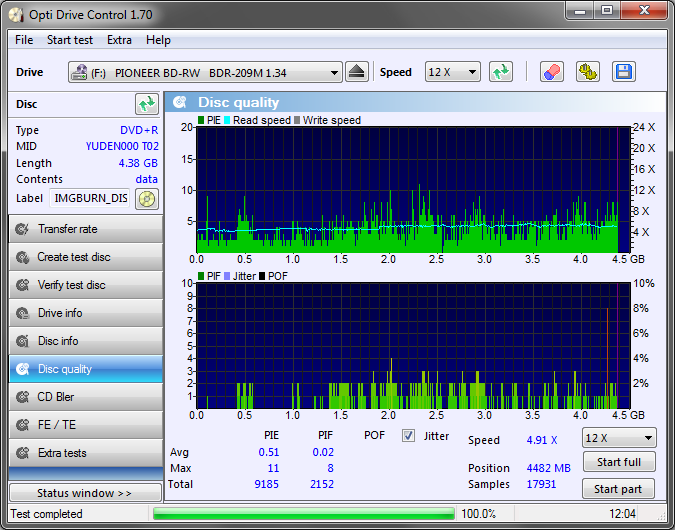Click the erase disc icon

click(x=552, y=72)
